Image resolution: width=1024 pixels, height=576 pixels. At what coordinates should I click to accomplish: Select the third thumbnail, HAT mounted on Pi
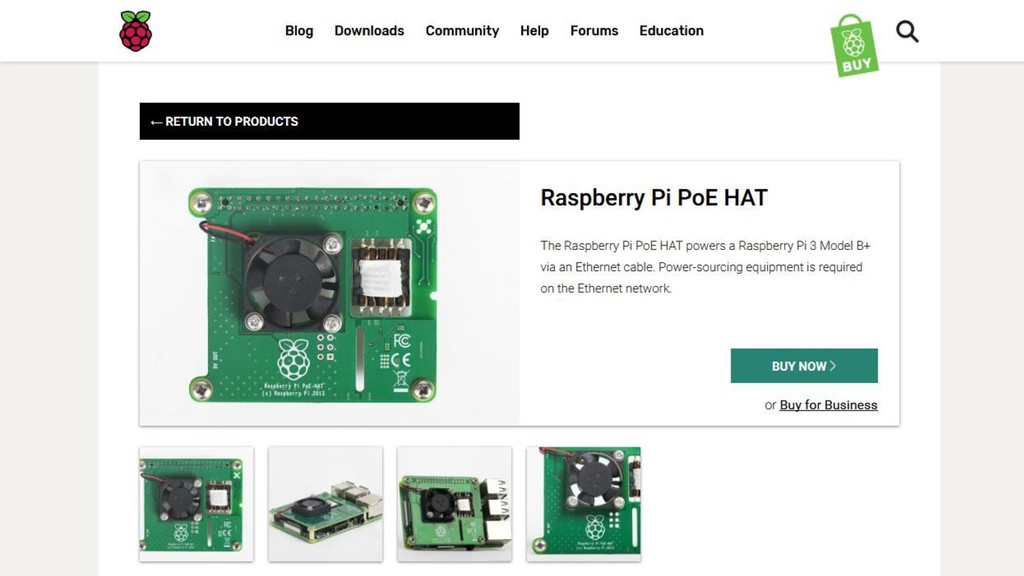coord(455,504)
